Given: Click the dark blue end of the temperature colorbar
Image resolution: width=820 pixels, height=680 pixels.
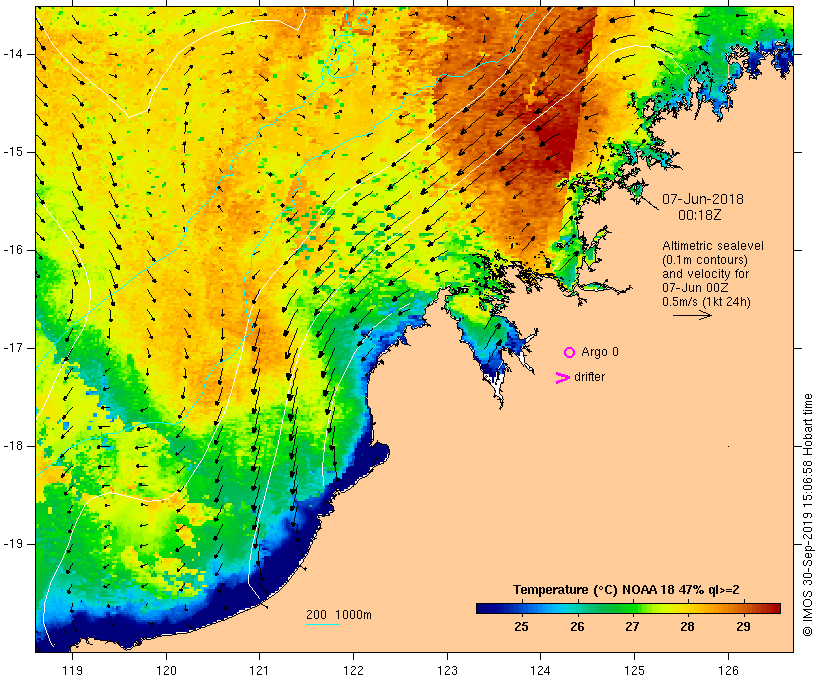Looking at the screenshot, I should [486, 608].
